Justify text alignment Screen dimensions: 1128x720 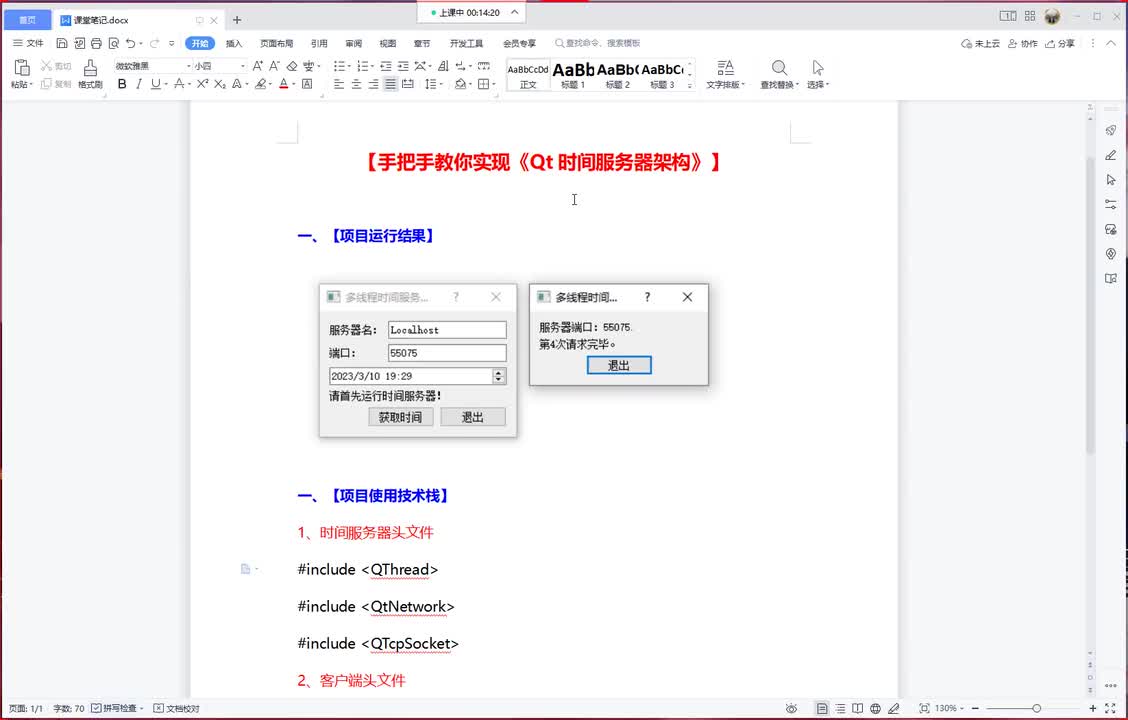point(390,84)
